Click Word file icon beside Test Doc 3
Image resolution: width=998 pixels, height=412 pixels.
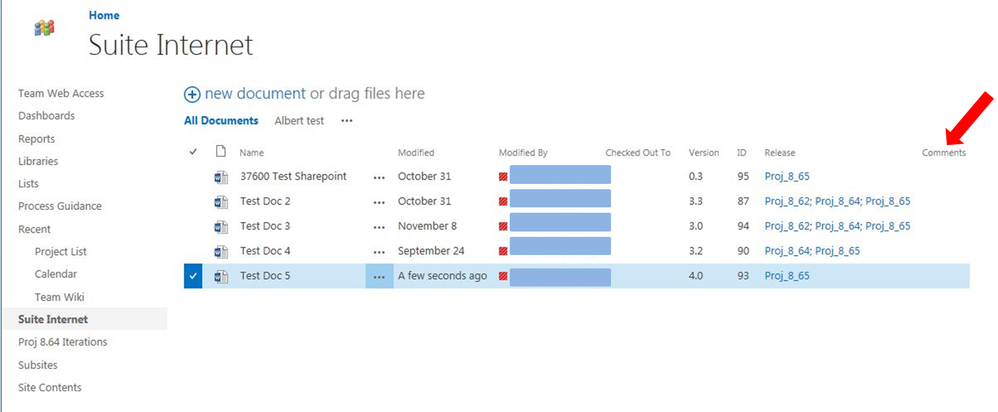coord(221,227)
